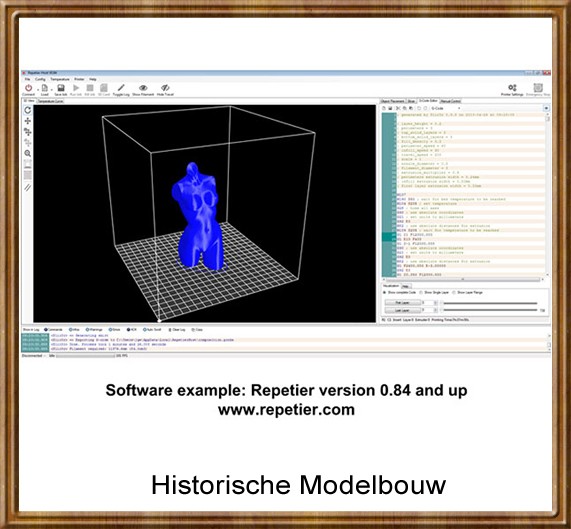This screenshot has height=529, width=571.
Task: Select the move viewpoint arrows tool
Action: 28,121
